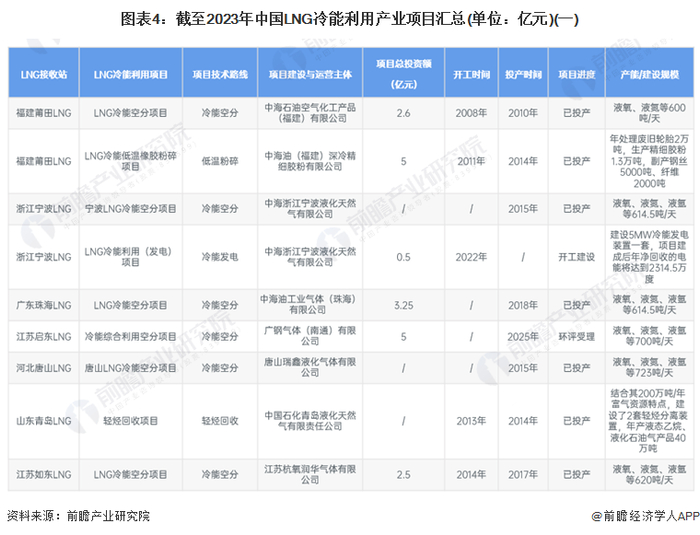700x535 pixels.
Task: Select the 2022年 start date cell
Action: point(471,257)
